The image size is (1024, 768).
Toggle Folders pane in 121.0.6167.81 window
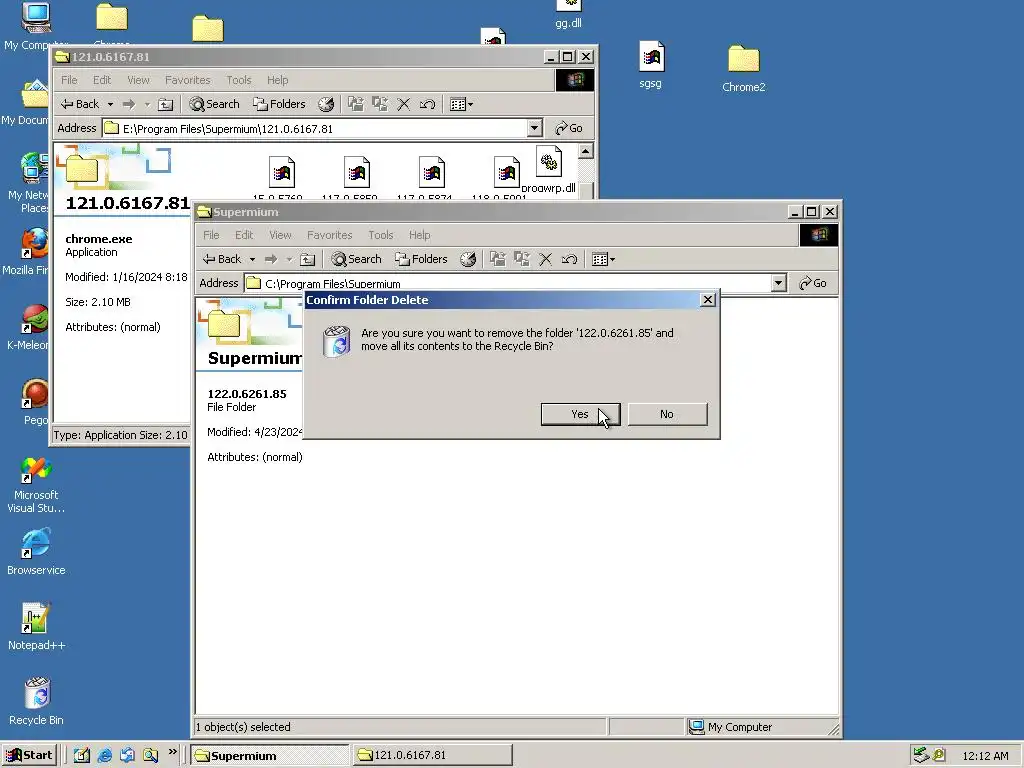pyautogui.click(x=279, y=104)
